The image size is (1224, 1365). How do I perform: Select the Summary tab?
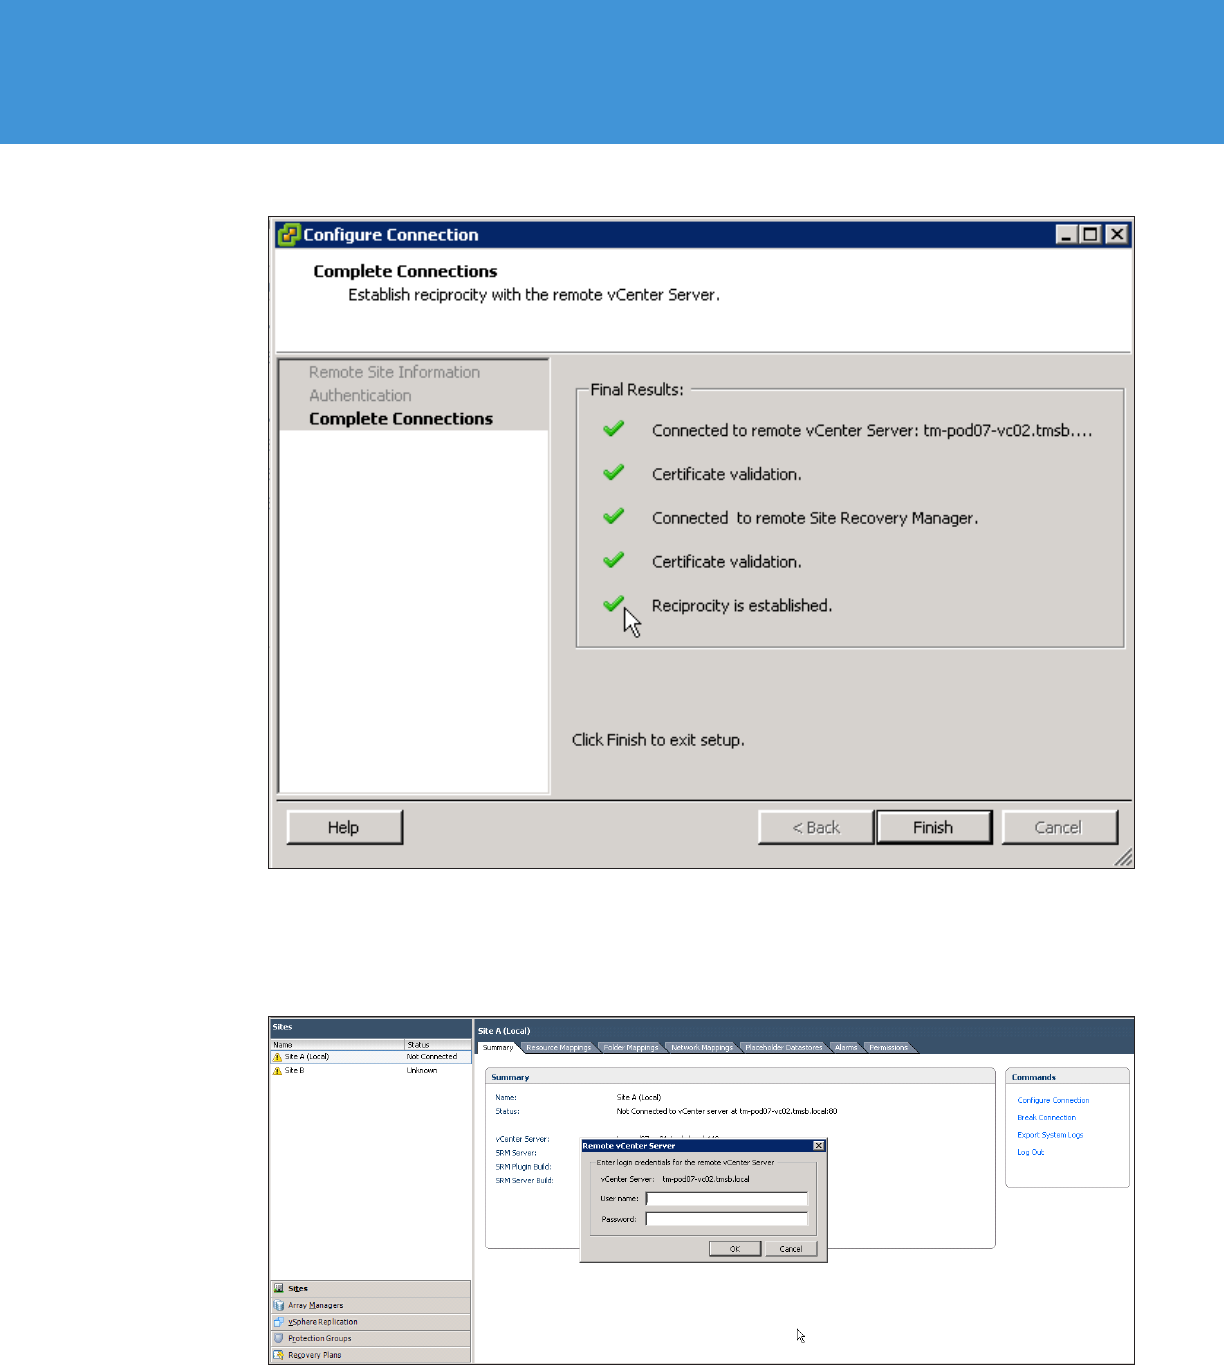coord(498,1047)
